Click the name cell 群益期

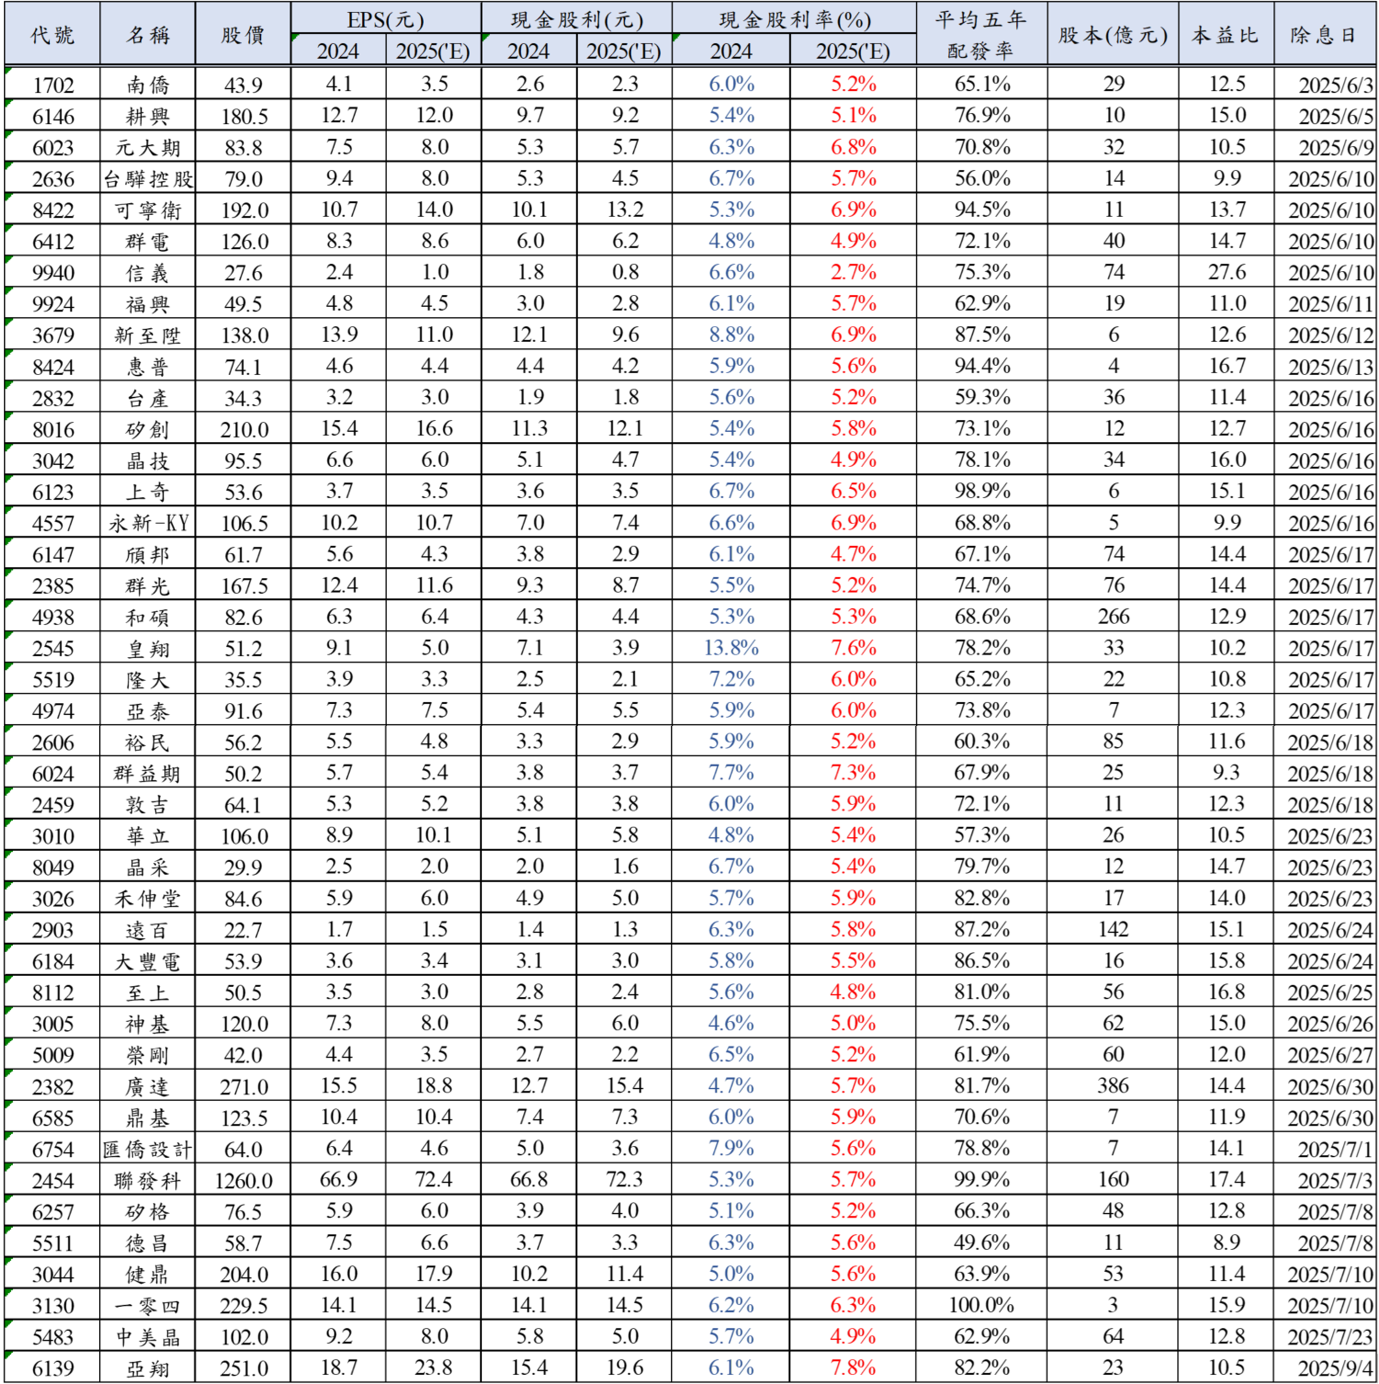(148, 774)
